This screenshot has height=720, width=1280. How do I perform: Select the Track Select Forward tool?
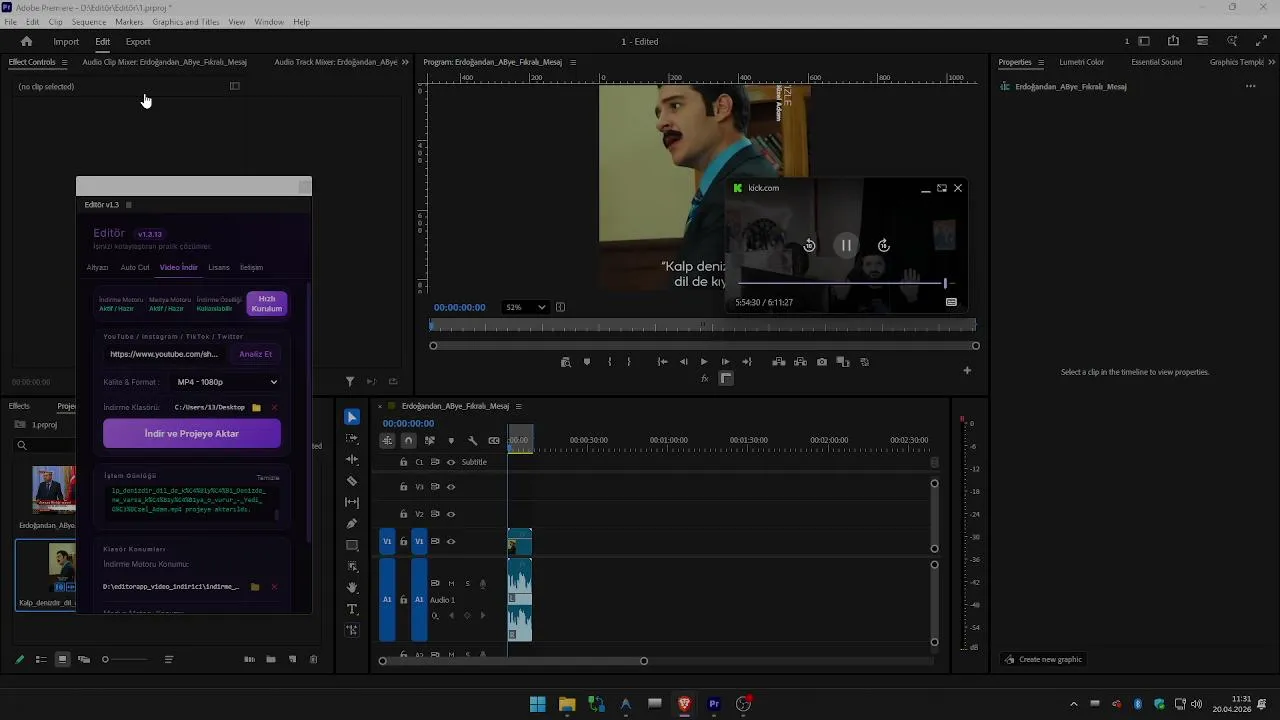pos(352,438)
